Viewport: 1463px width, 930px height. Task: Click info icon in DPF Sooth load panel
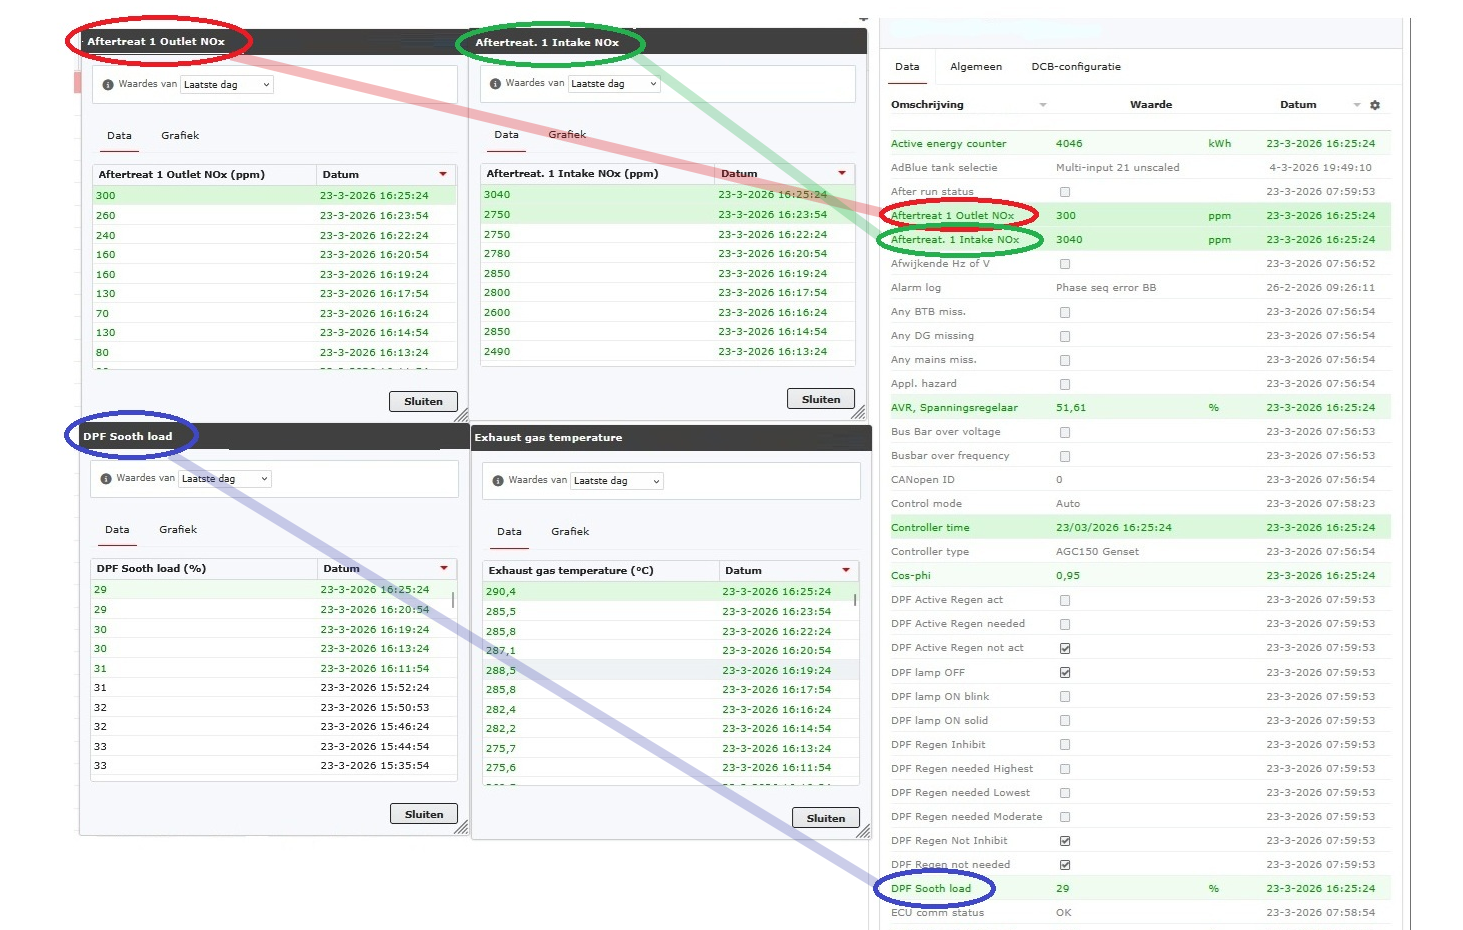(106, 479)
